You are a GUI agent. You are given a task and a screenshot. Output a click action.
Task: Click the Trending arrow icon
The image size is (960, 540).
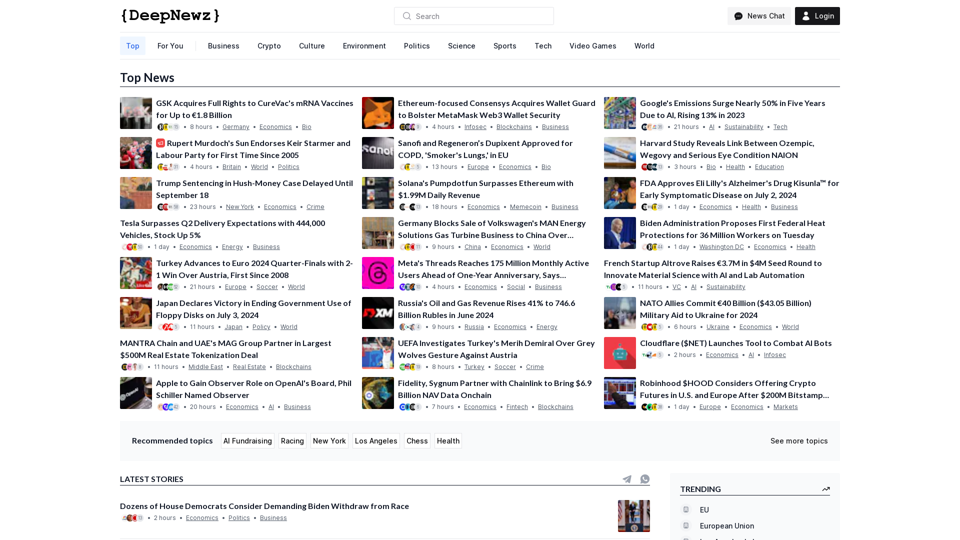pyautogui.click(x=825, y=489)
